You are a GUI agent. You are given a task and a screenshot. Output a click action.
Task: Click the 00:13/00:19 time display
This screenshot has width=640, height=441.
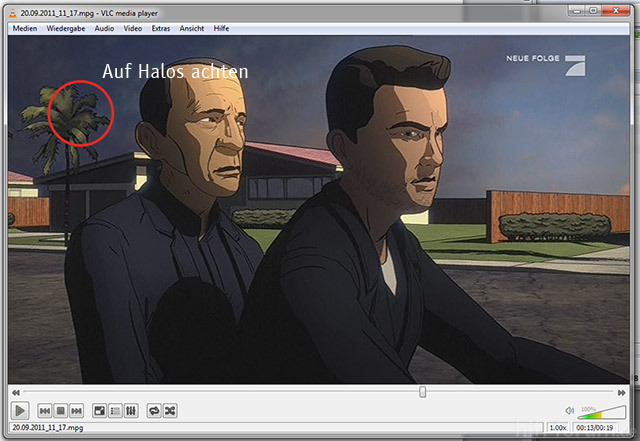[x=595, y=428]
